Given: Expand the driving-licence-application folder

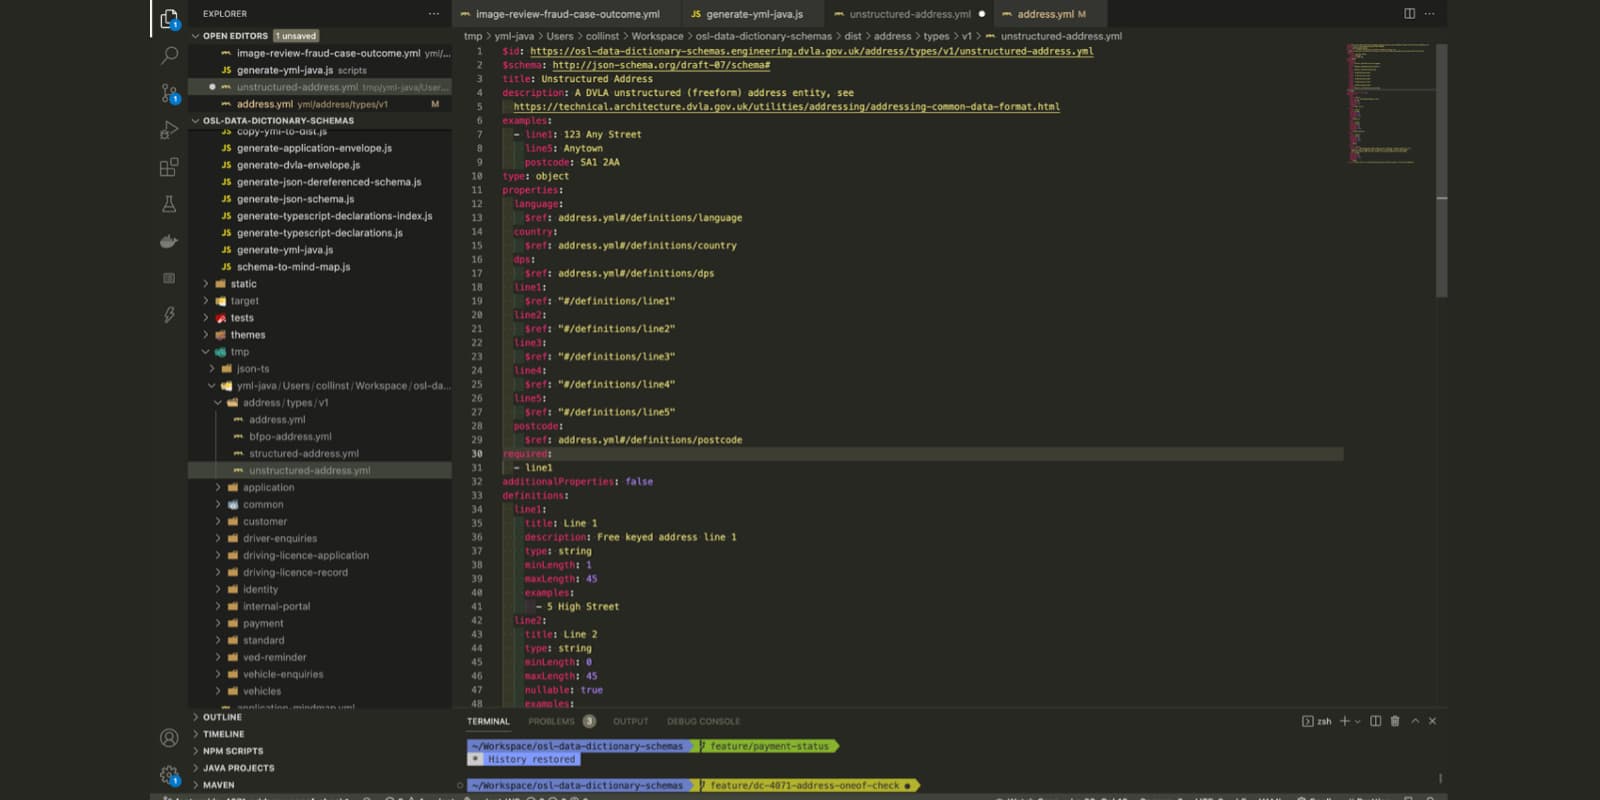Looking at the screenshot, I should pyautogui.click(x=305, y=555).
